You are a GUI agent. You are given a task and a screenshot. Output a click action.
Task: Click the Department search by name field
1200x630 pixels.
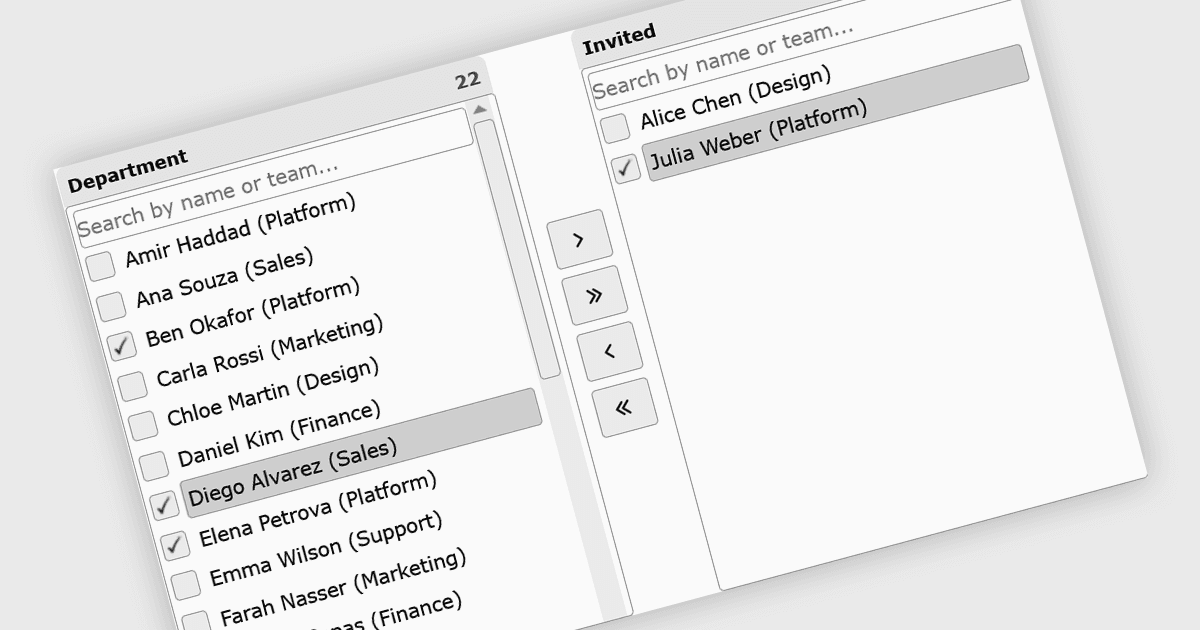point(274,177)
